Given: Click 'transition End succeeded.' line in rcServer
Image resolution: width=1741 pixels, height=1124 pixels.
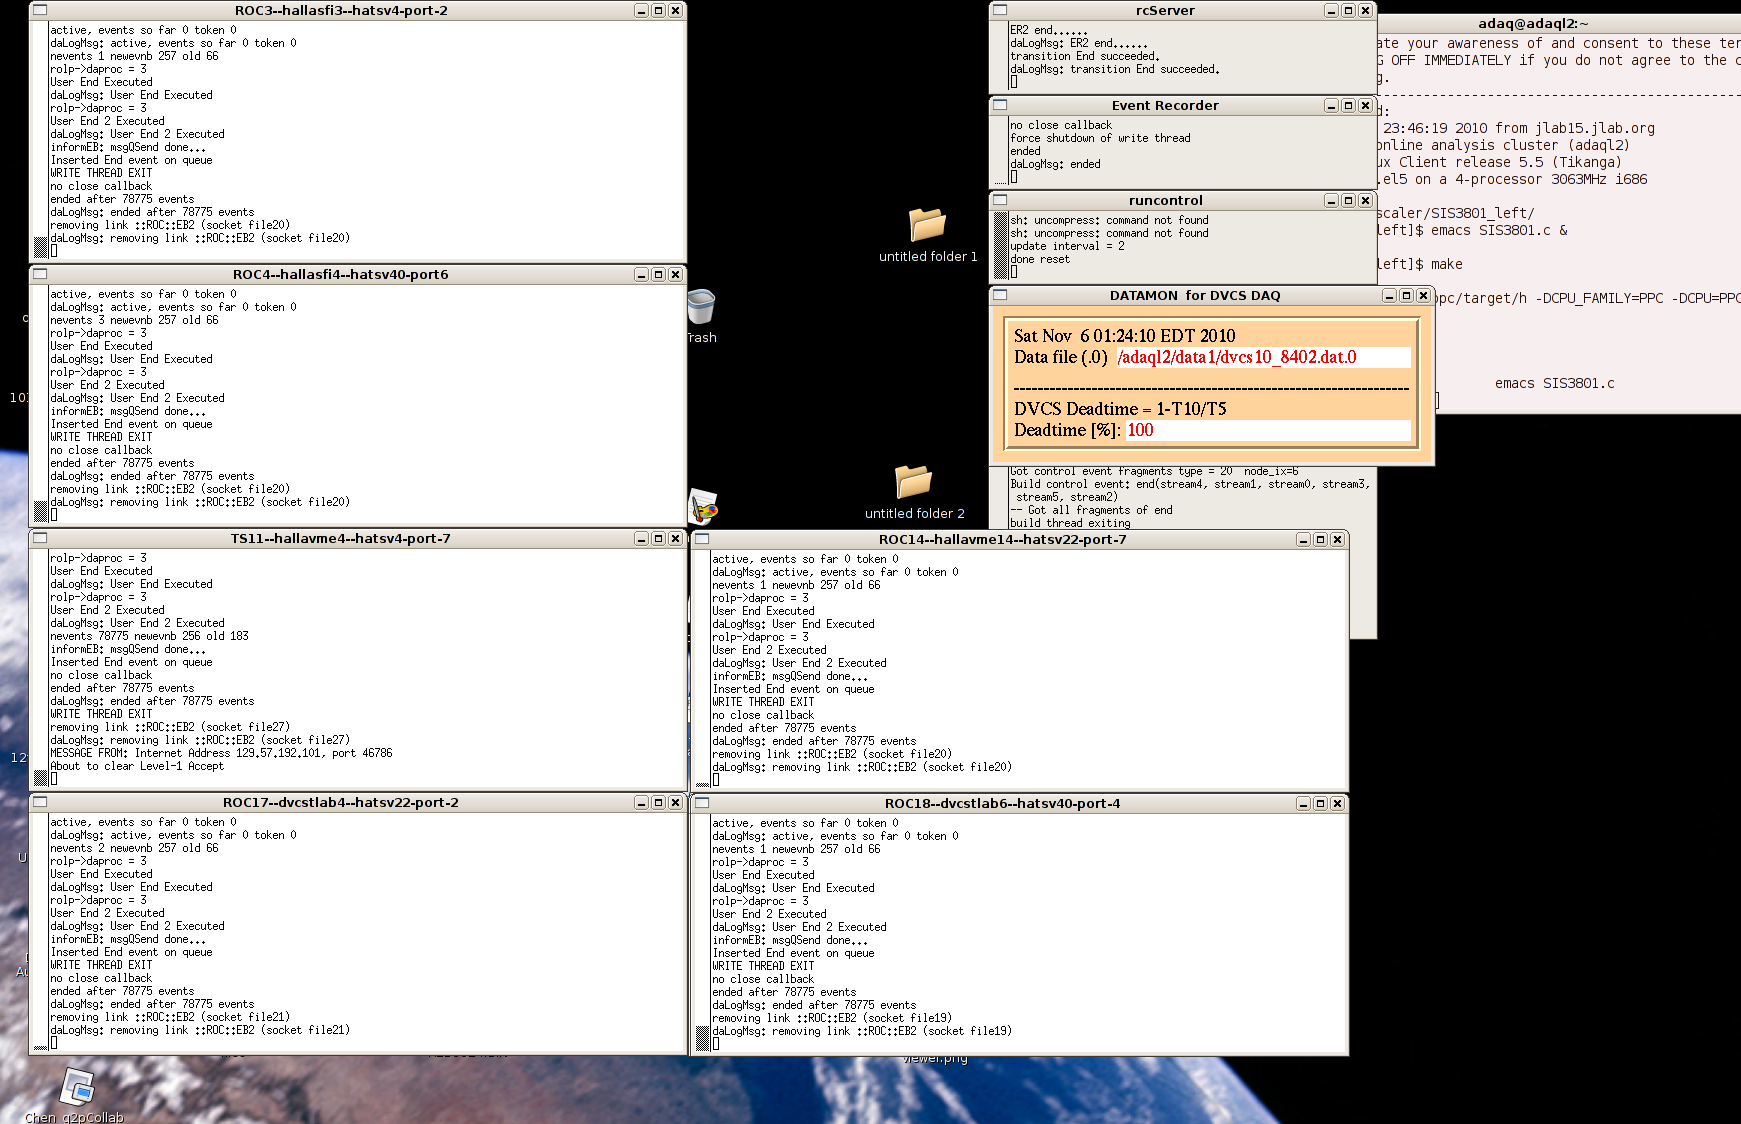Looking at the screenshot, I should (1085, 56).
